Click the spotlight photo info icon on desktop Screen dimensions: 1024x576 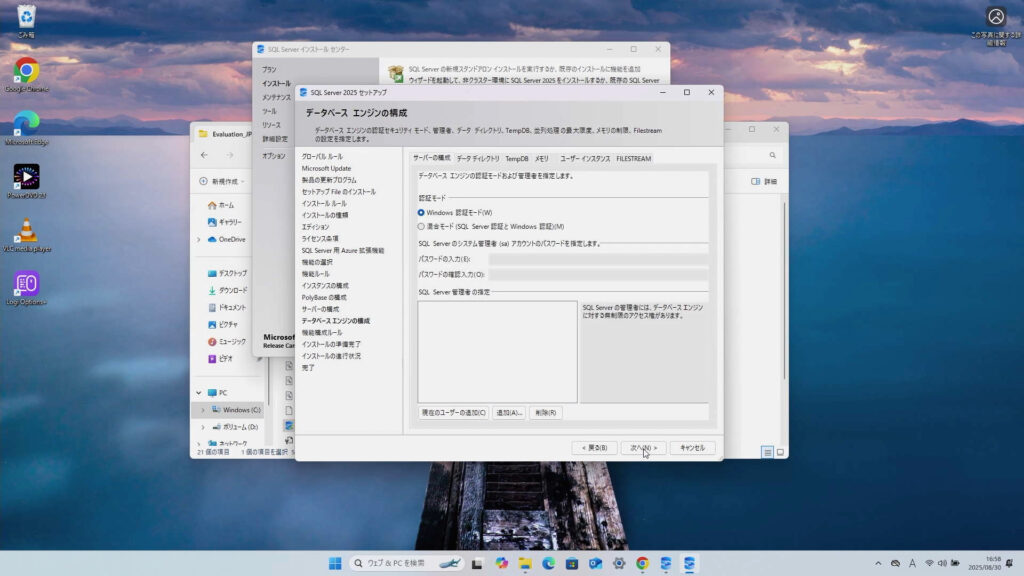pyautogui.click(x=996, y=26)
